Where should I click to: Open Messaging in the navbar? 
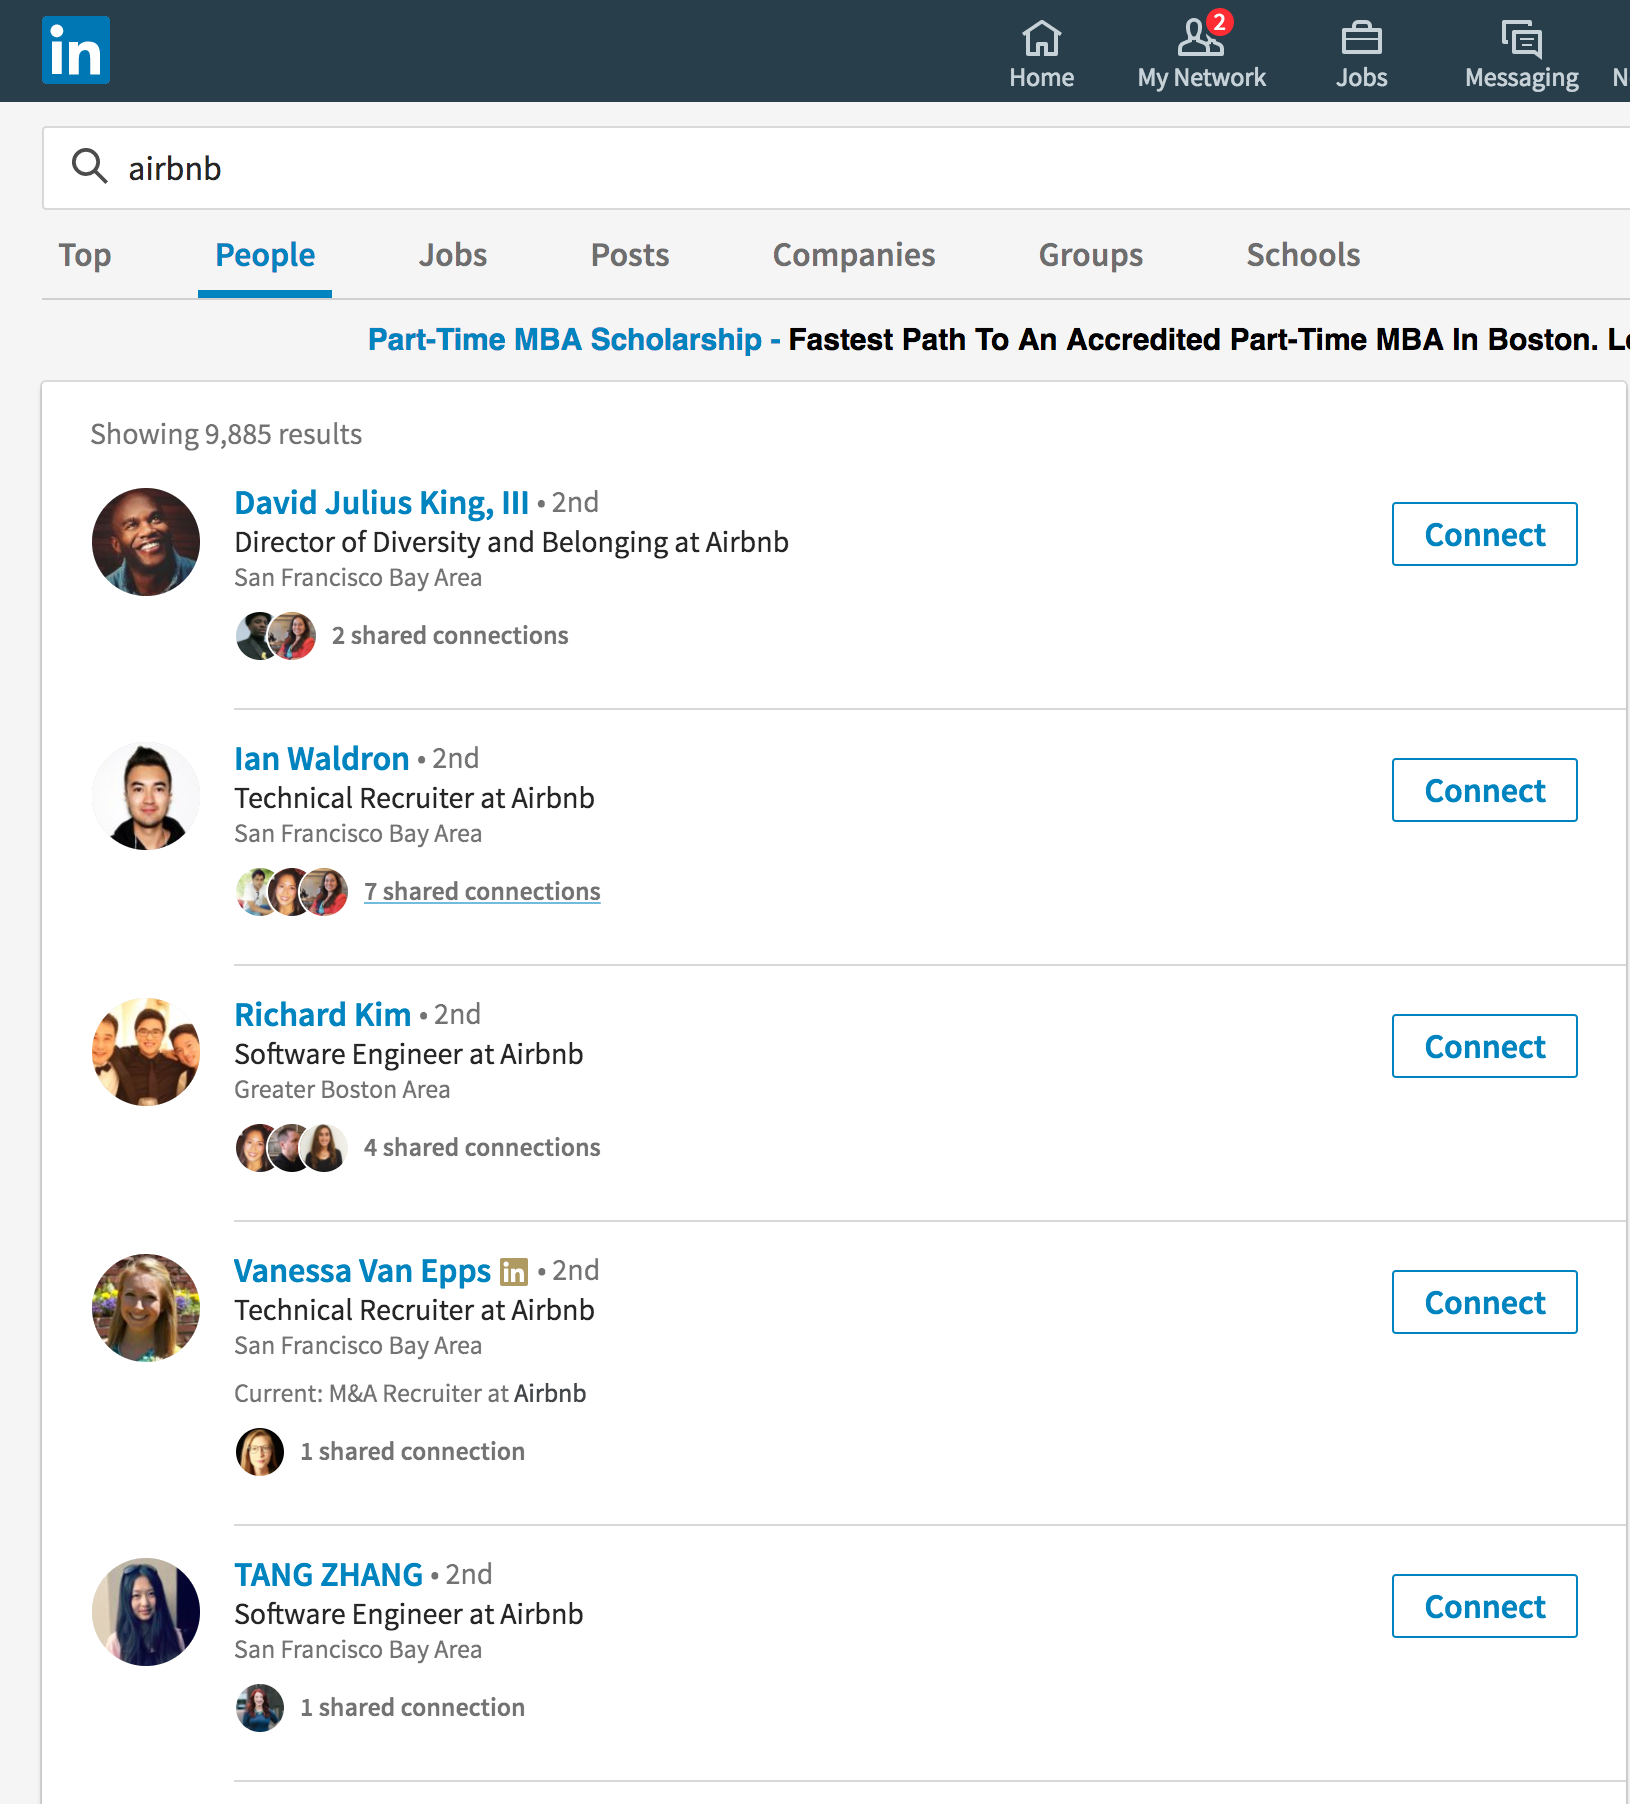[x=1521, y=55]
